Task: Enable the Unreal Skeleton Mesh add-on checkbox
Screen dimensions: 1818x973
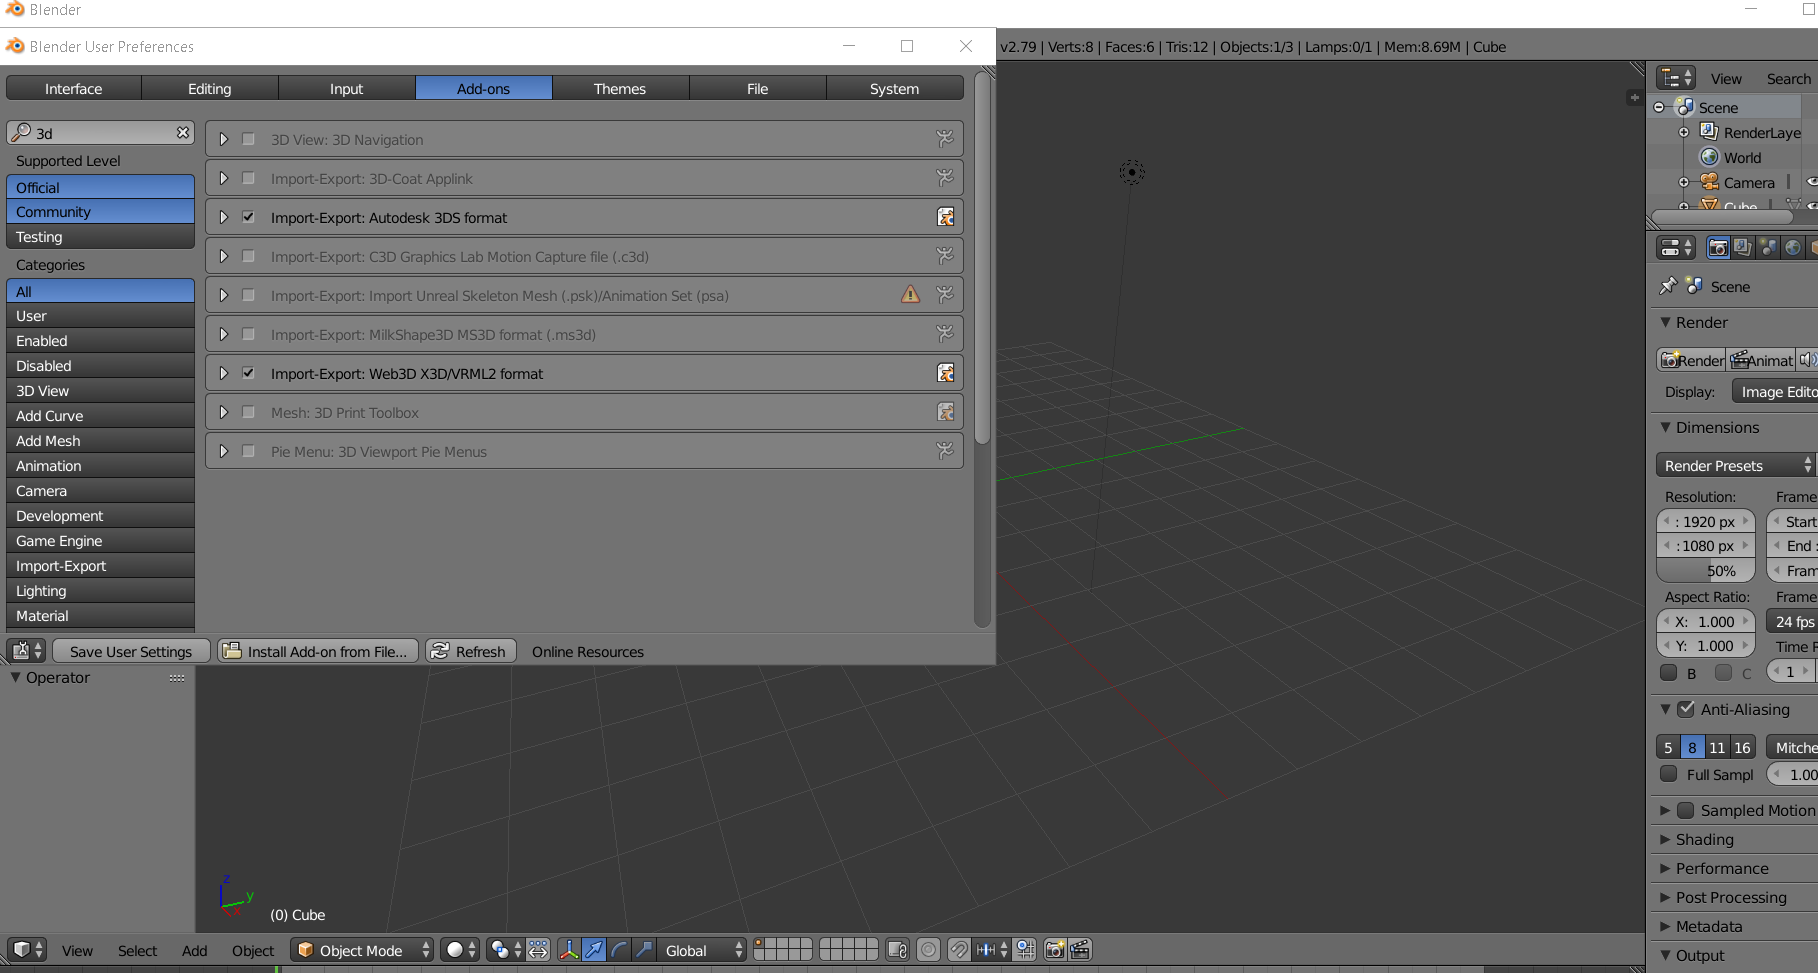Action: 248,295
